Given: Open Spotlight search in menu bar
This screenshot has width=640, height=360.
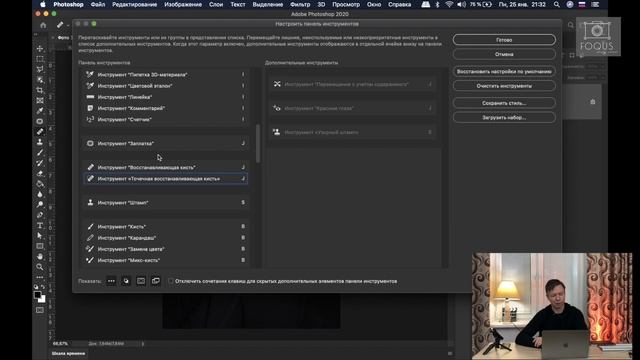Looking at the screenshot, I should 557,4.
